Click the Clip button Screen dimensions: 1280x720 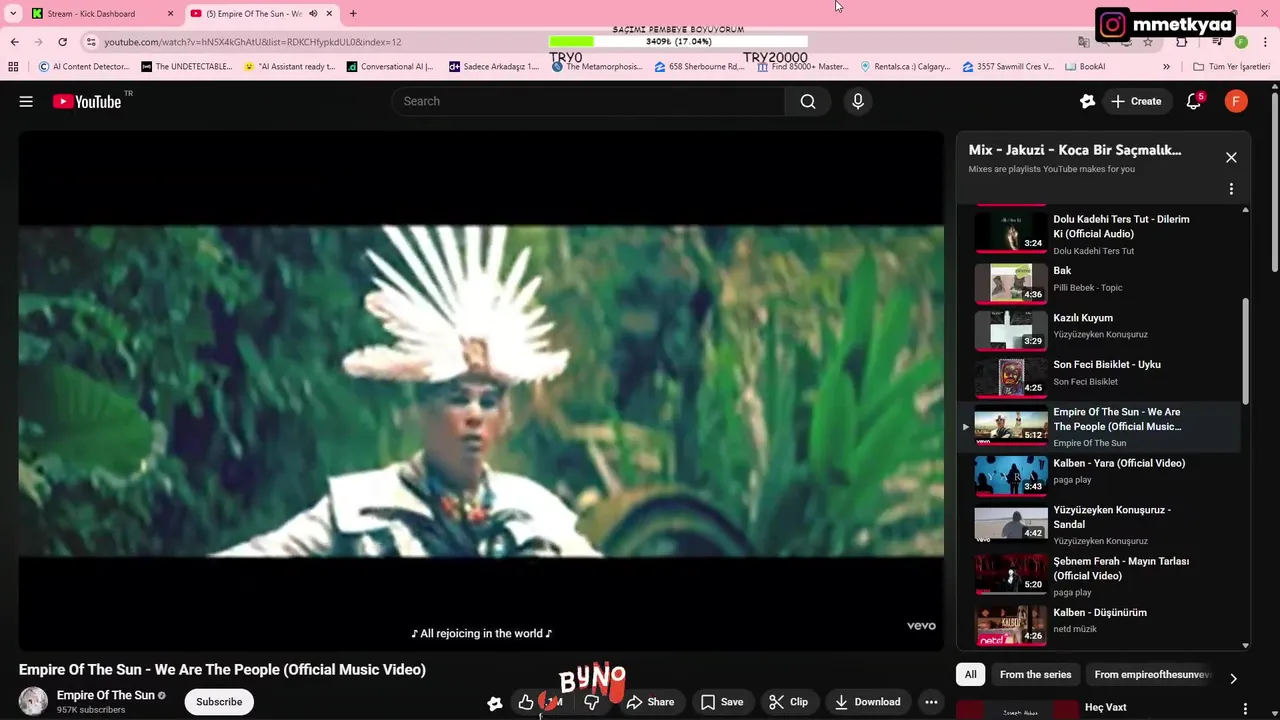tap(788, 702)
